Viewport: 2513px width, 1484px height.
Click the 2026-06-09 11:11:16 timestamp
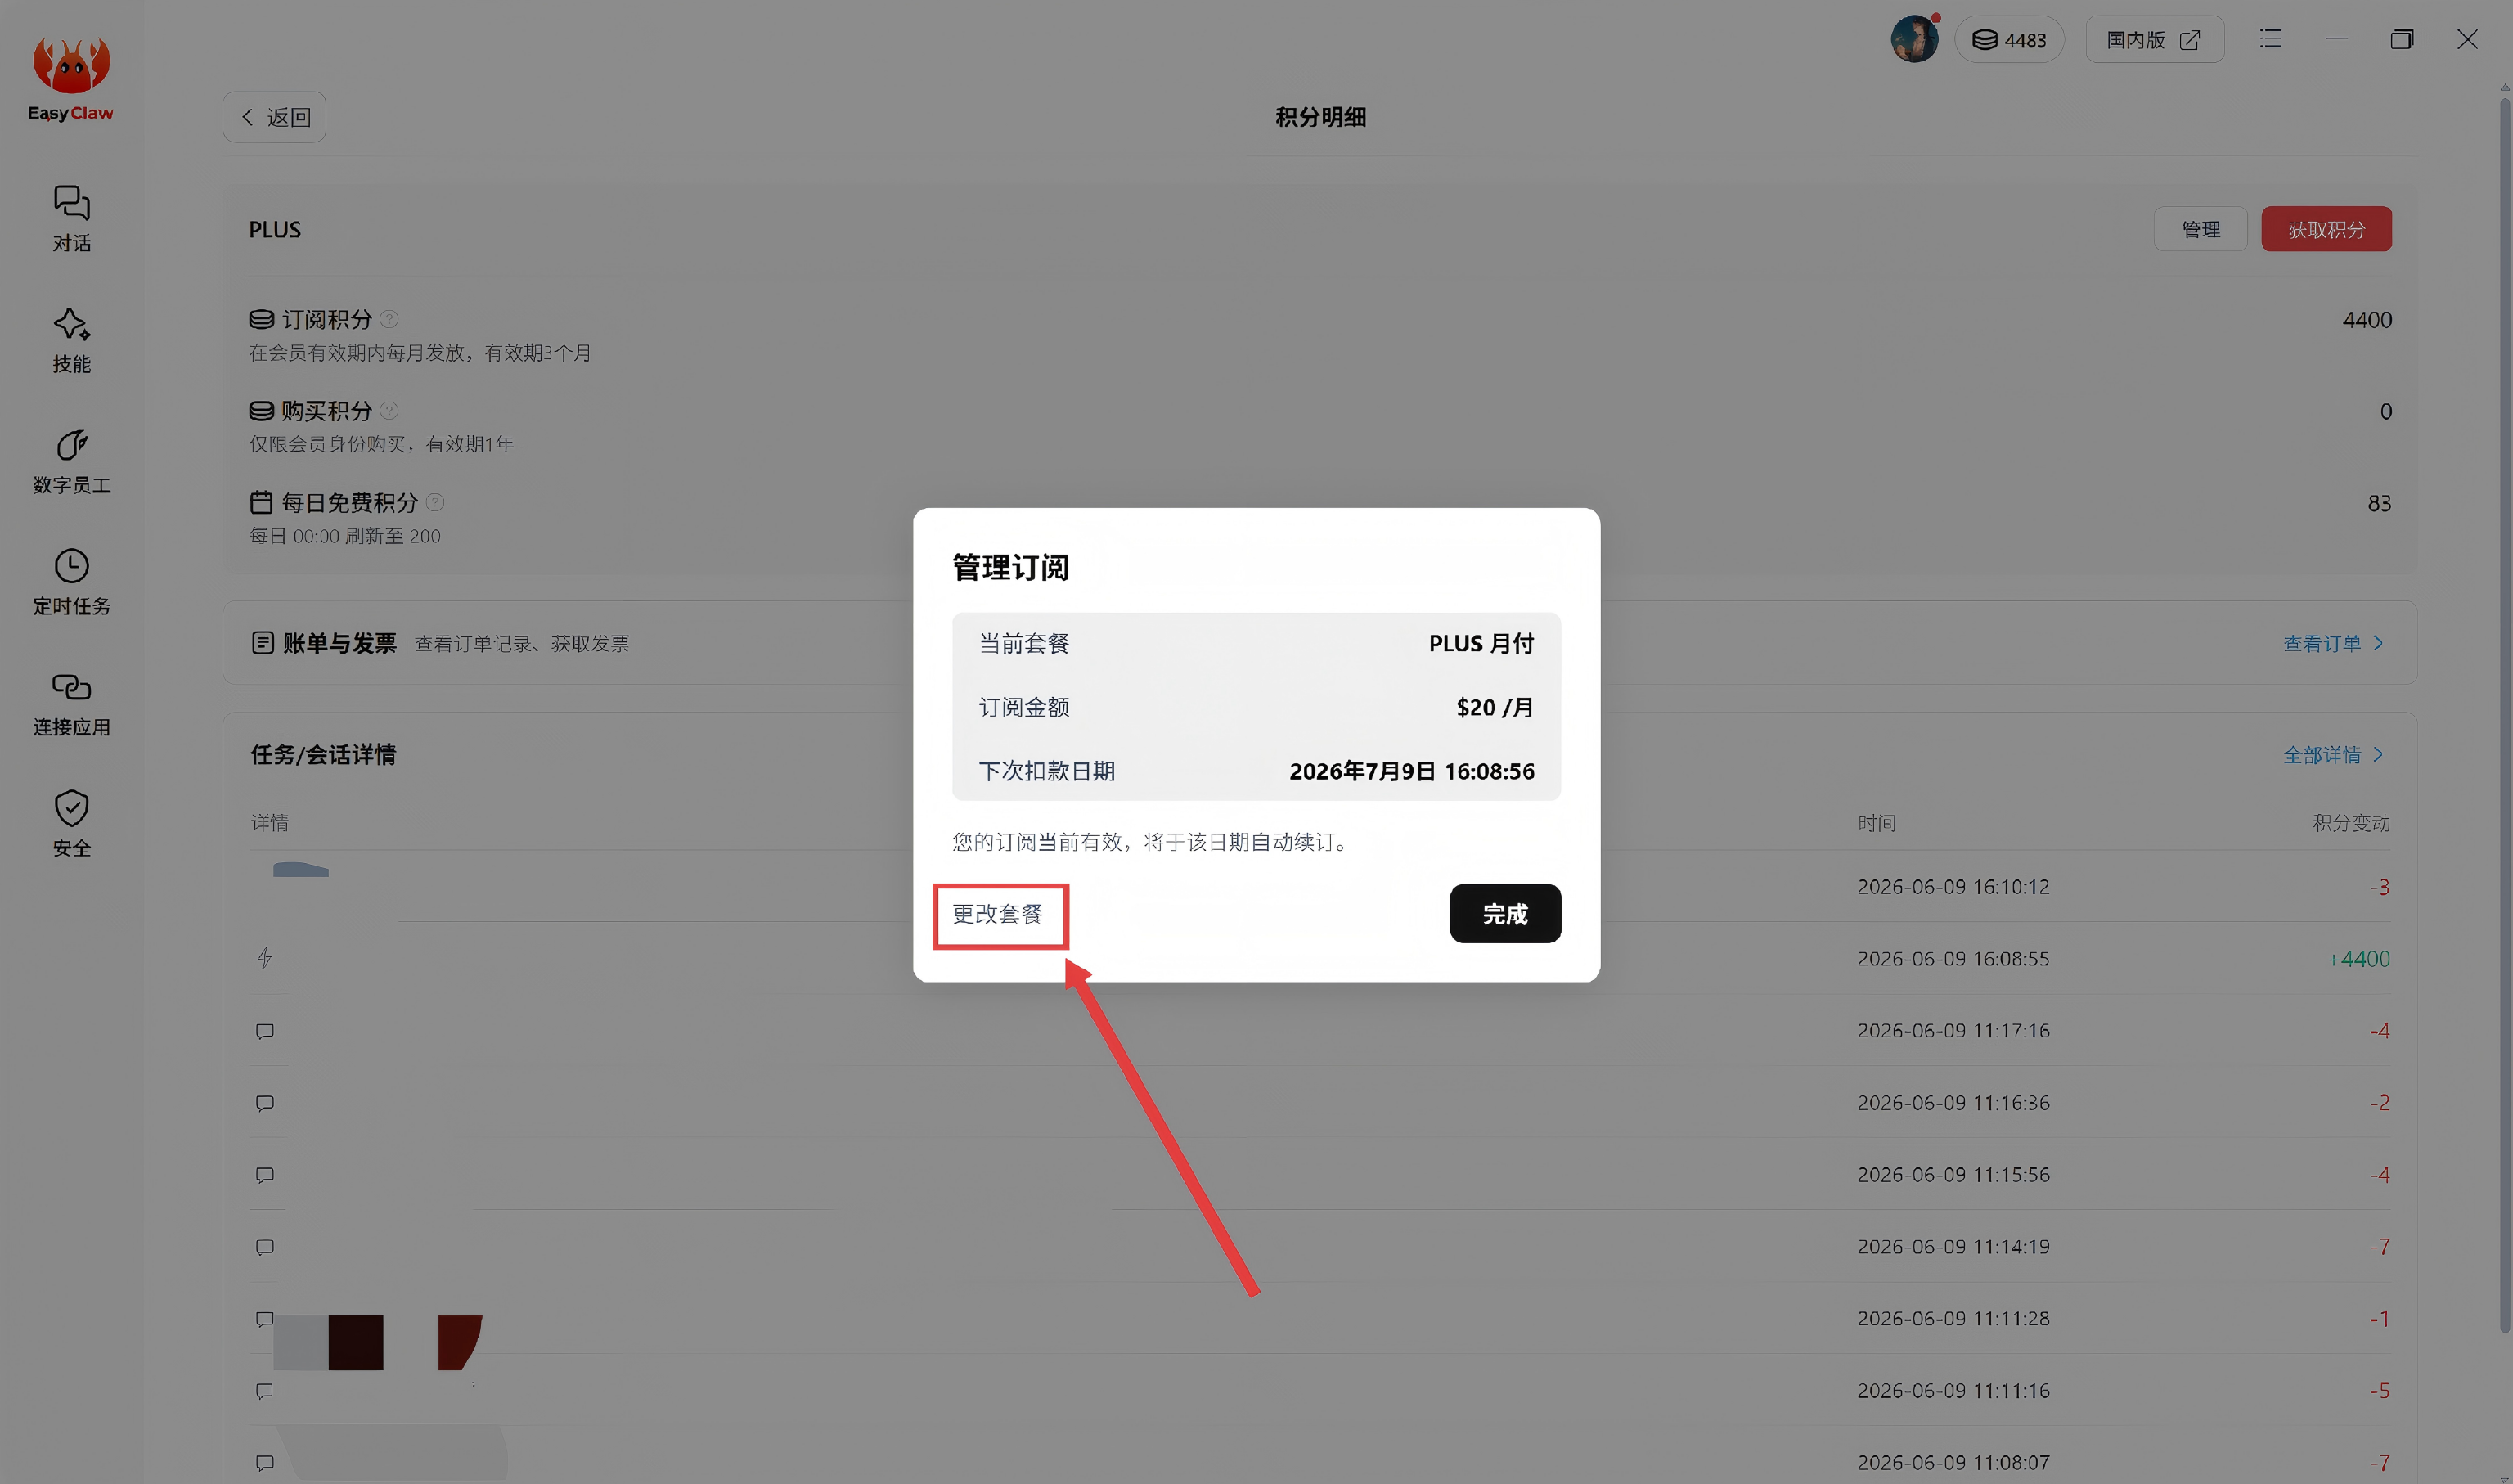click(x=1953, y=1391)
